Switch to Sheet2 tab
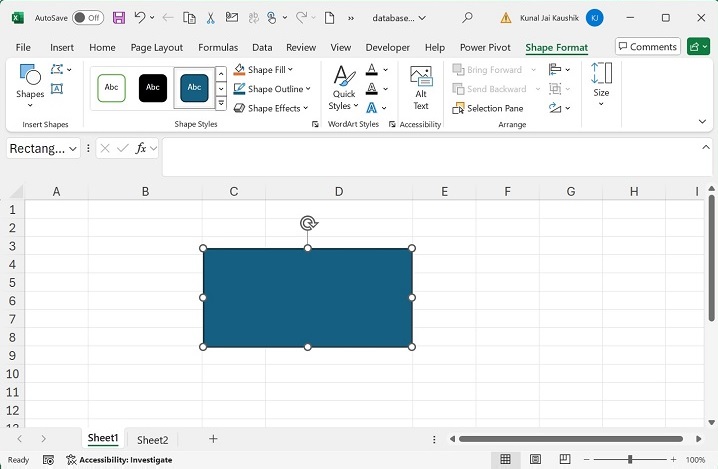The height and width of the screenshot is (469, 718). 152,440
